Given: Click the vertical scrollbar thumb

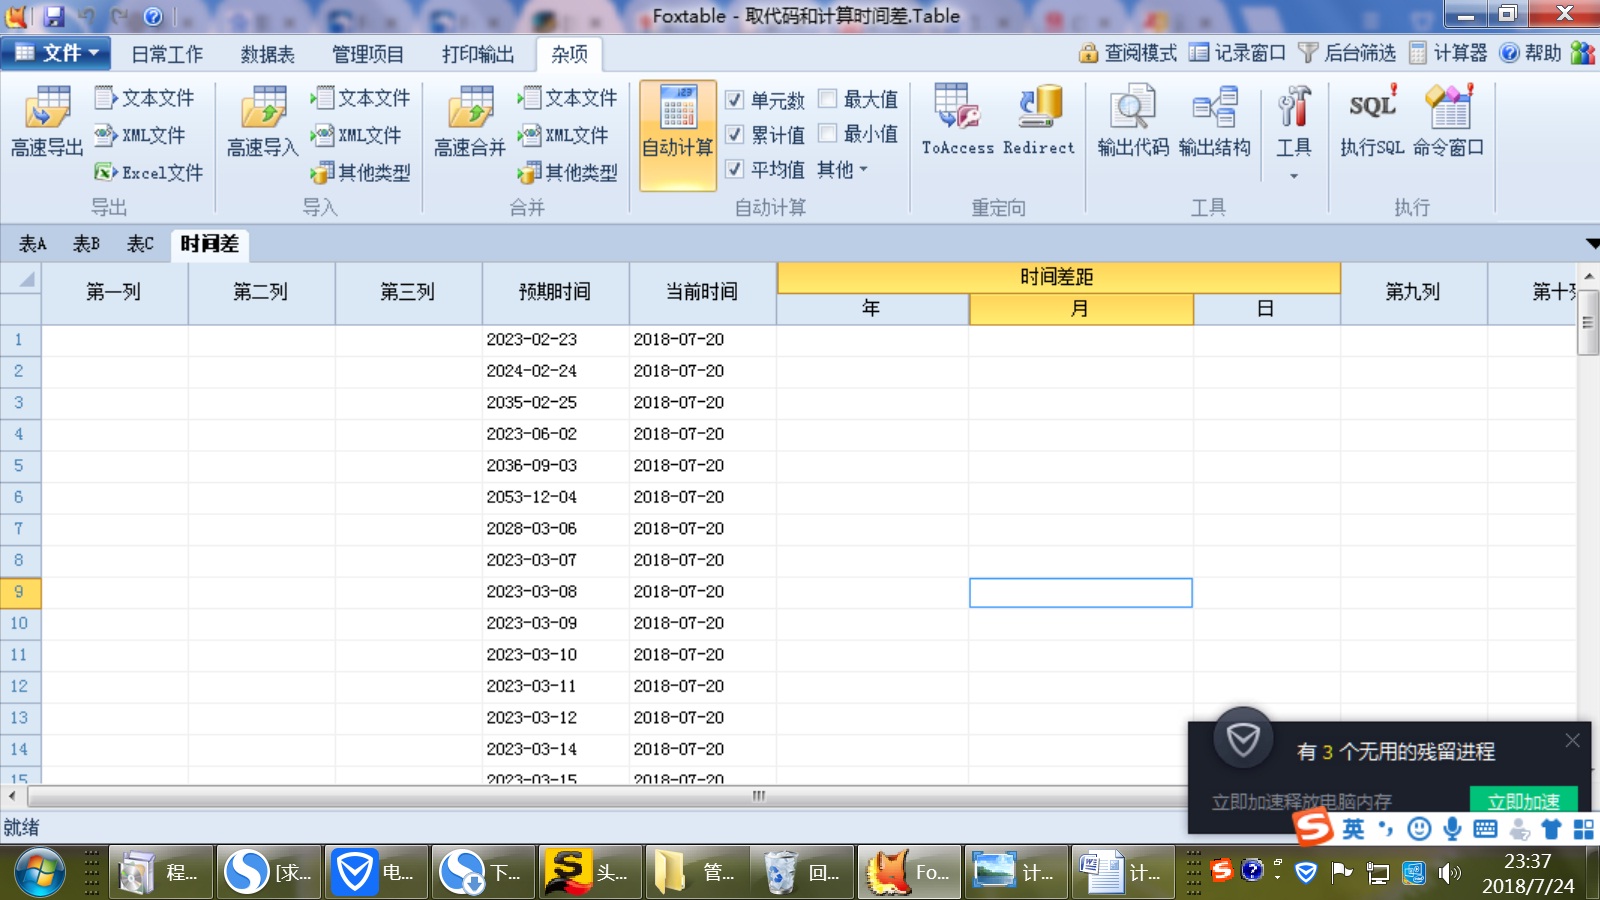Looking at the screenshot, I should pyautogui.click(x=1589, y=323).
